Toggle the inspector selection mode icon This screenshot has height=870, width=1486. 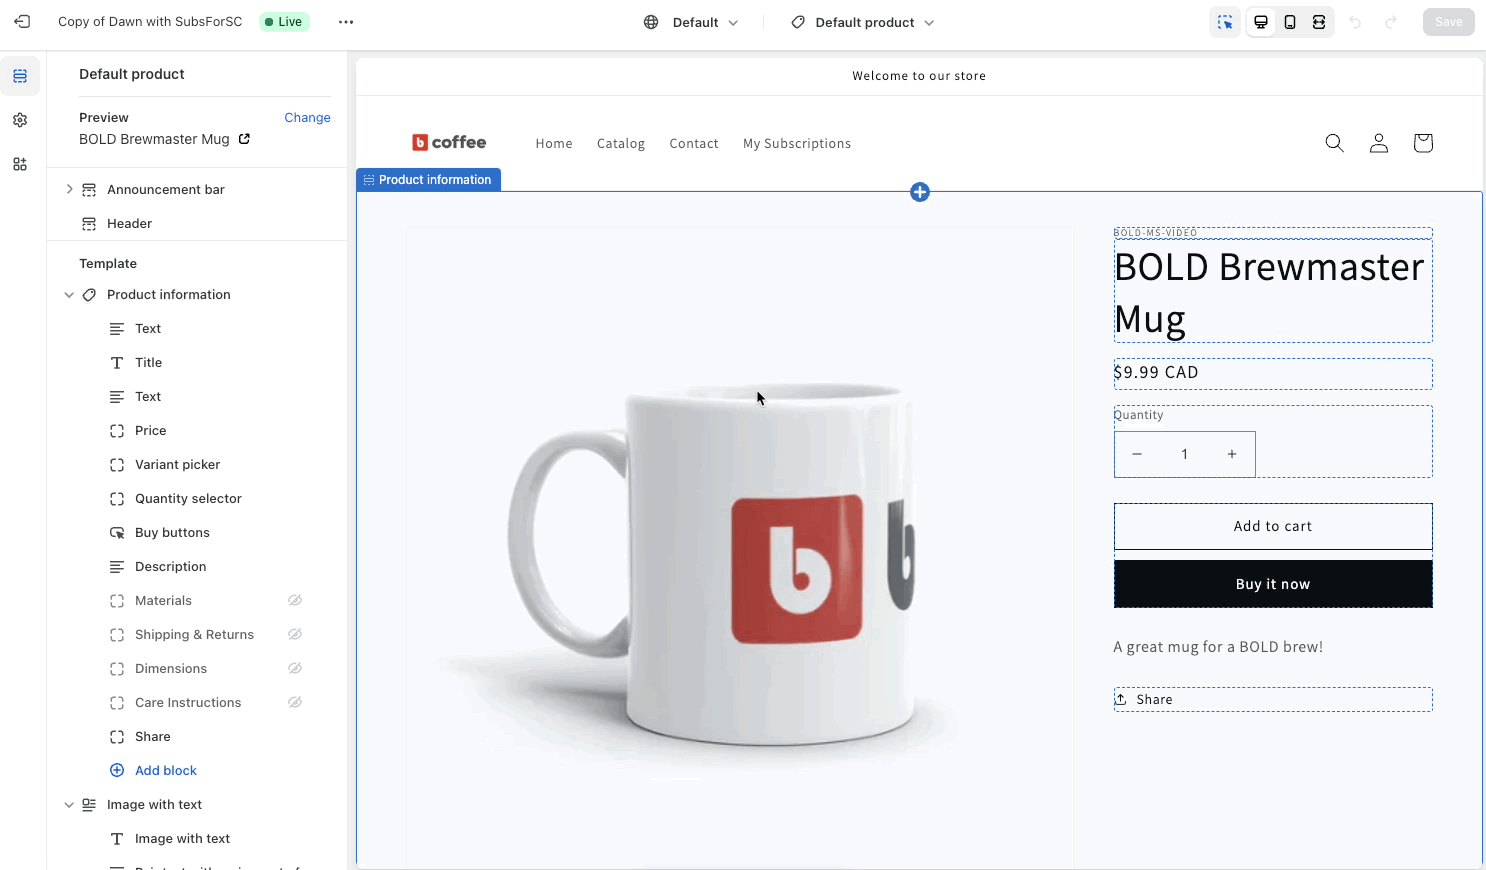click(x=1225, y=22)
